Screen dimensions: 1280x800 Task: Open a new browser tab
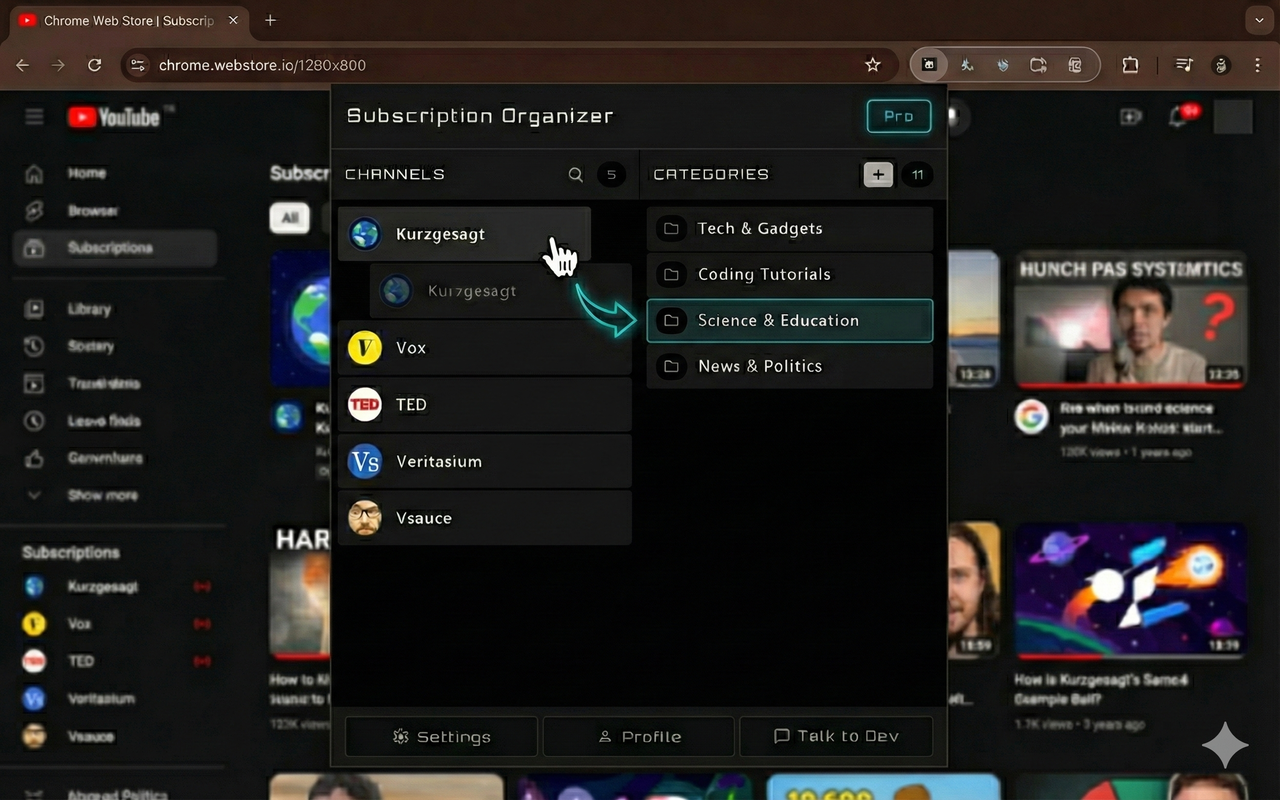pyautogui.click(x=270, y=20)
